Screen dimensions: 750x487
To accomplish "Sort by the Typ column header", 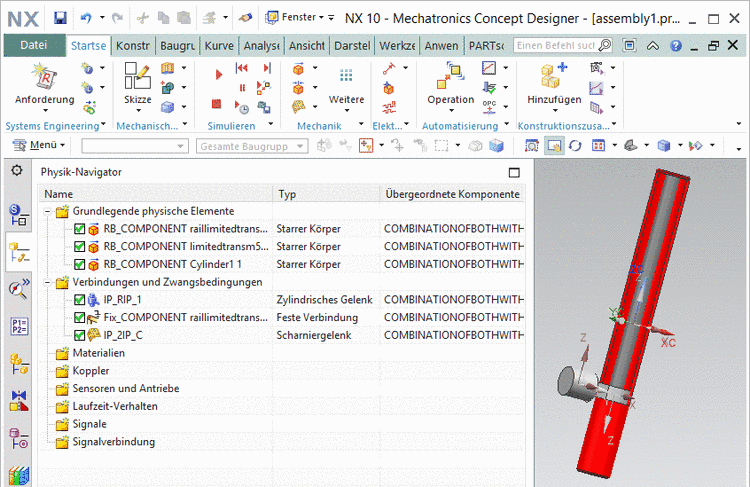I will click(x=326, y=194).
